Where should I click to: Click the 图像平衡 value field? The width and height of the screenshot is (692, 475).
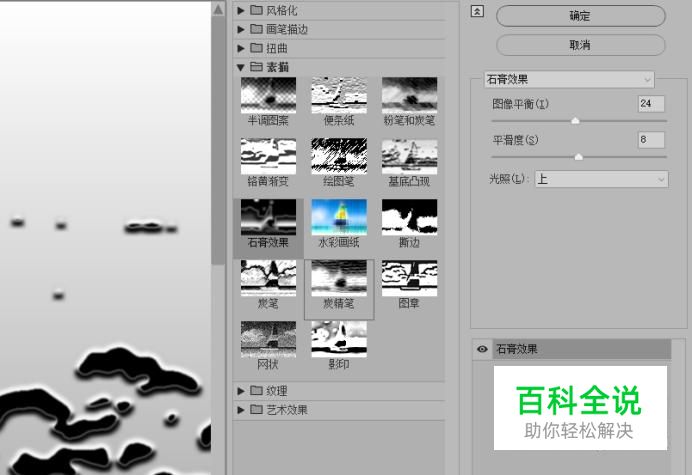(x=651, y=104)
